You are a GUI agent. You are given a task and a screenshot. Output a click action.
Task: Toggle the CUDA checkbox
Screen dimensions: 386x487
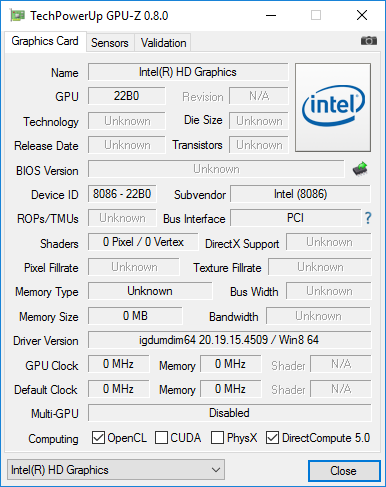(x=161, y=438)
